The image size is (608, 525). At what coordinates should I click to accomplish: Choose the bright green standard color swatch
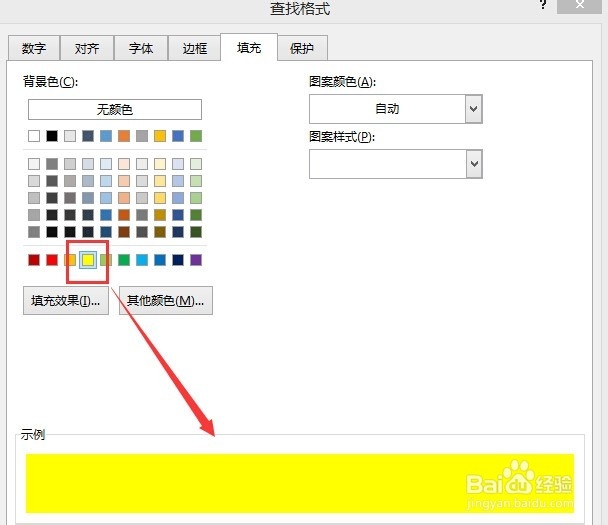point(124,260)
